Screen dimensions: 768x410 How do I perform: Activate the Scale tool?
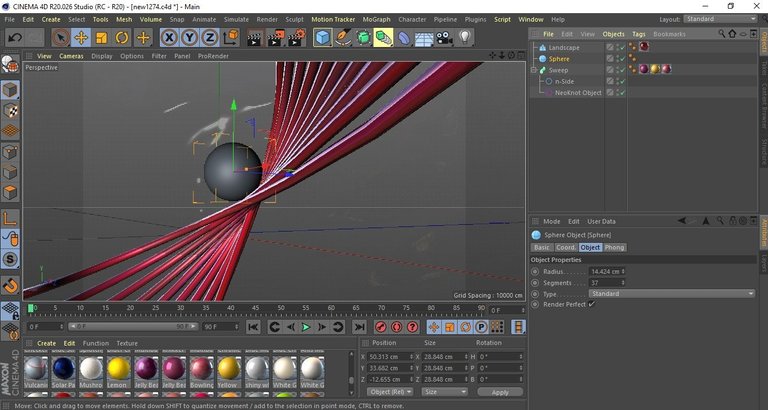[101, 38]
